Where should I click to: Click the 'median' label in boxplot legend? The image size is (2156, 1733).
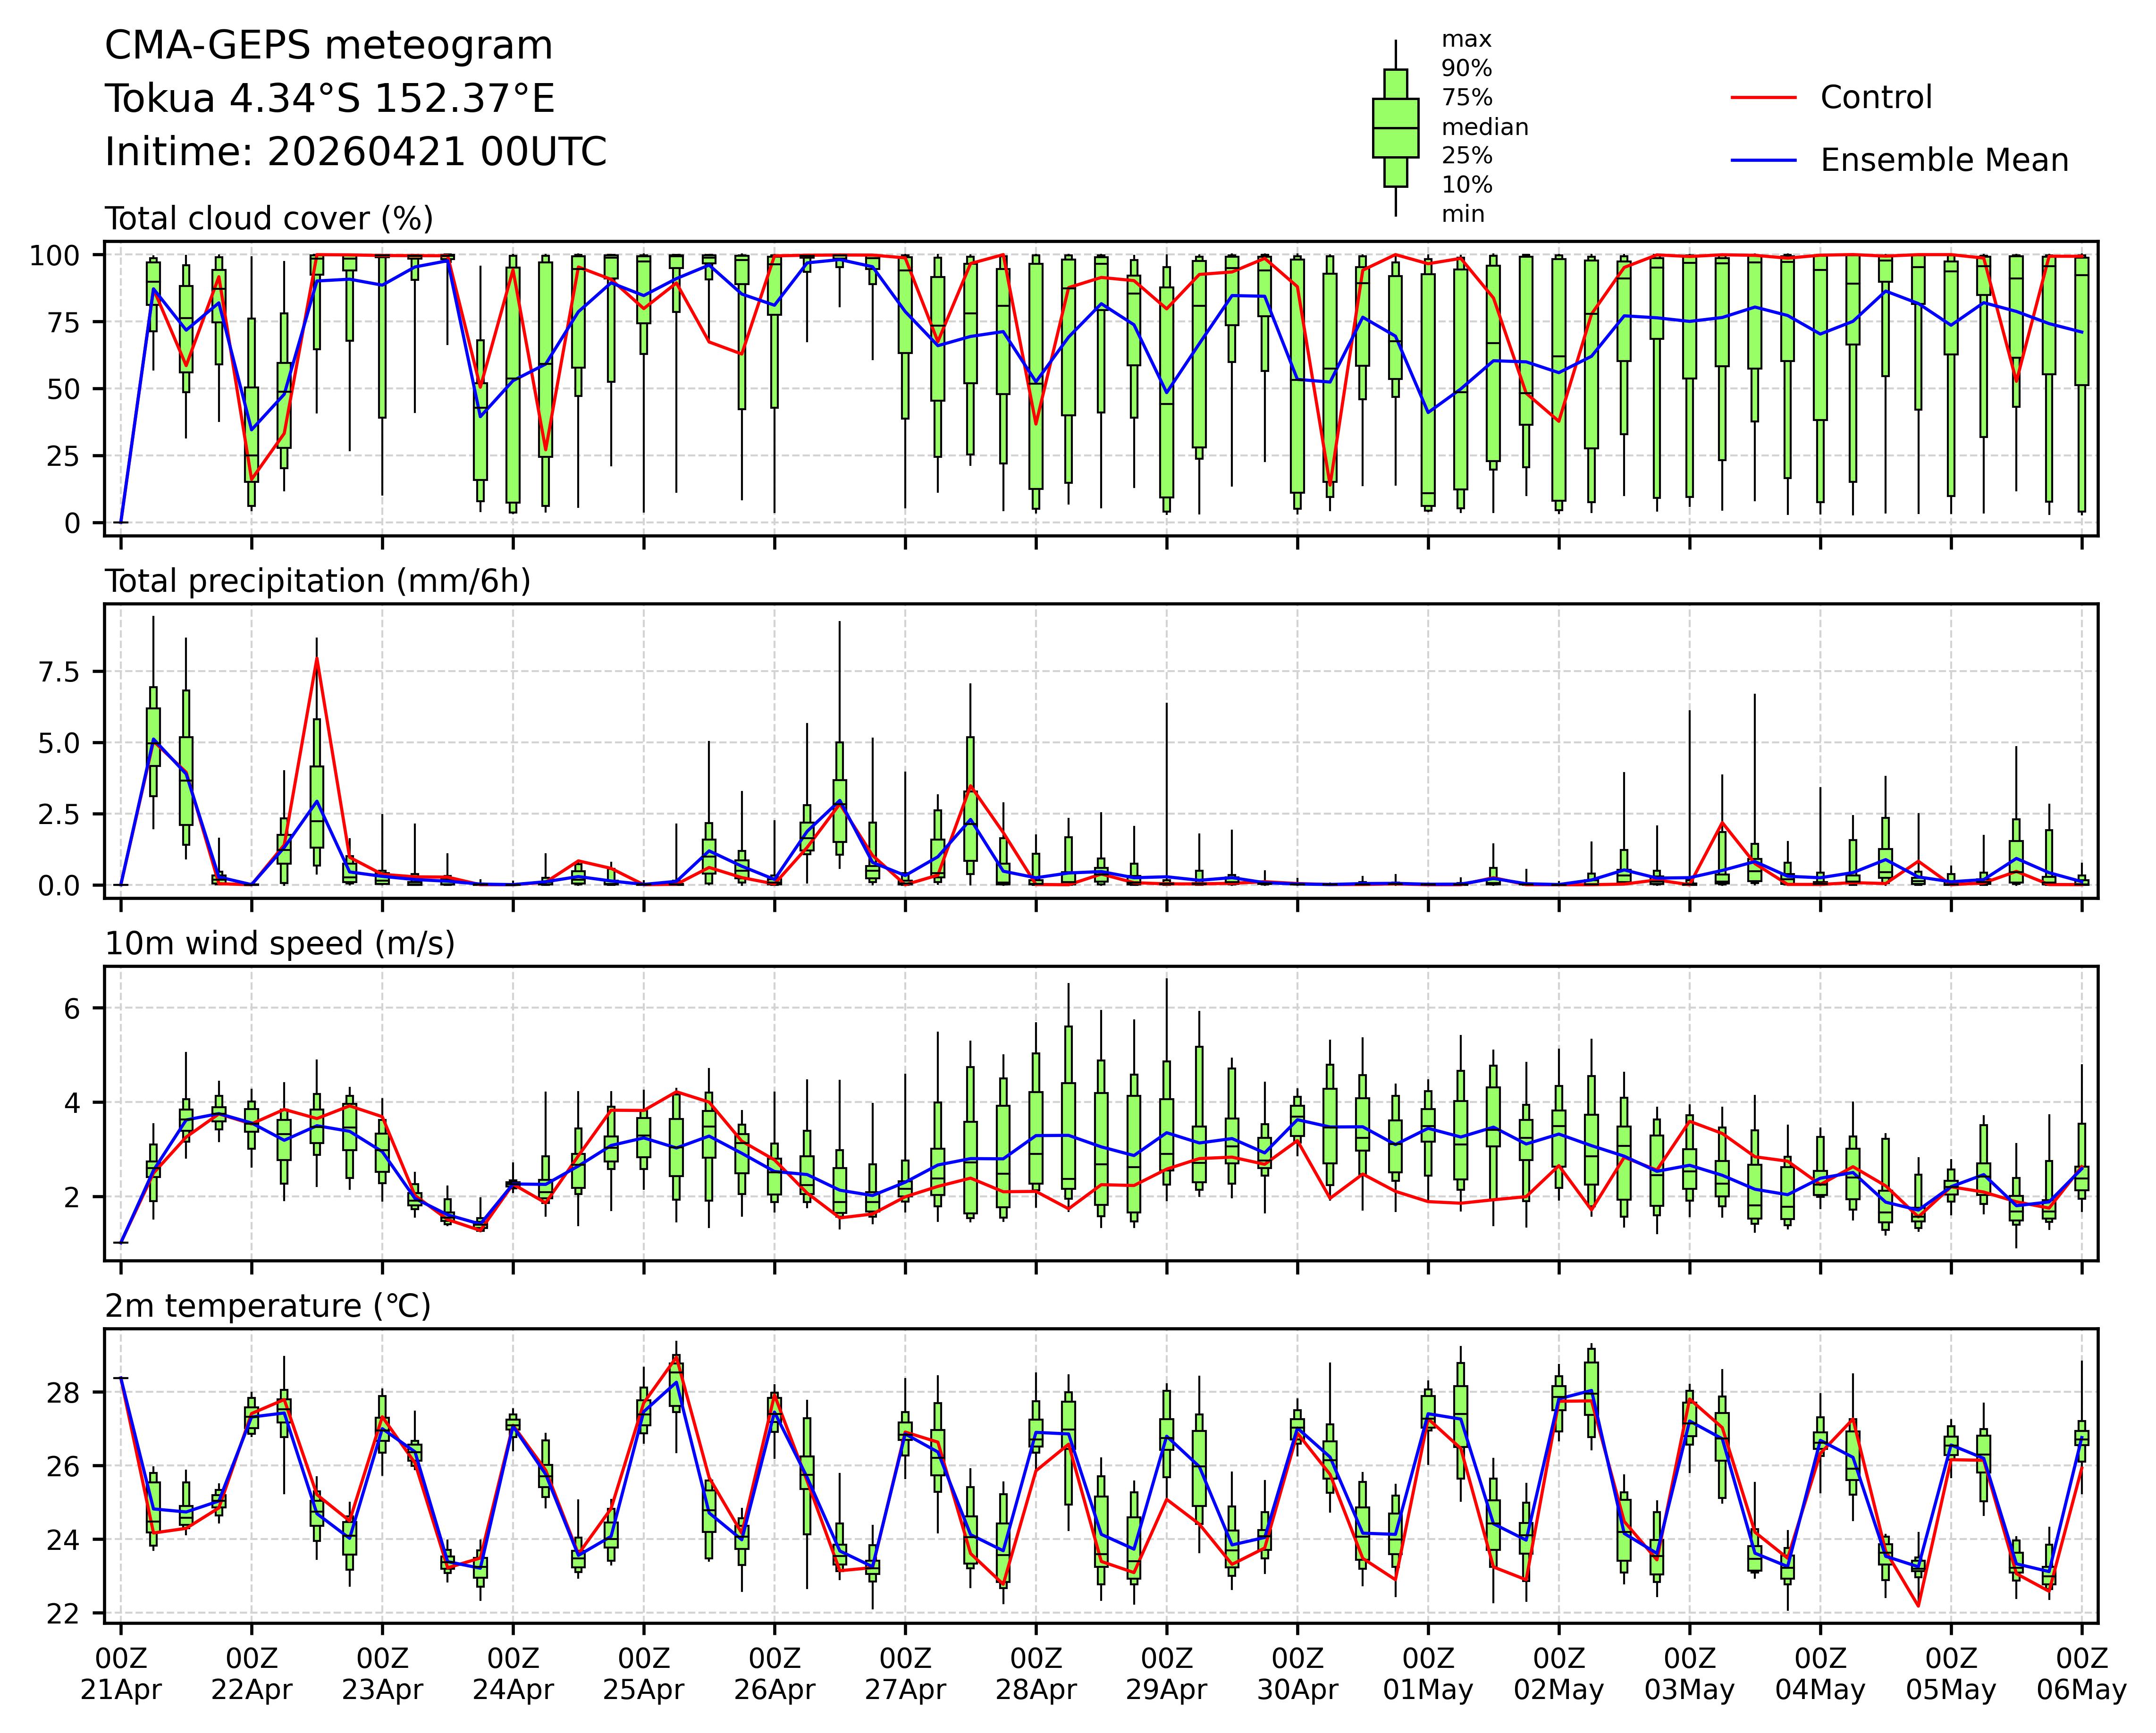[x=1484, y=127]
